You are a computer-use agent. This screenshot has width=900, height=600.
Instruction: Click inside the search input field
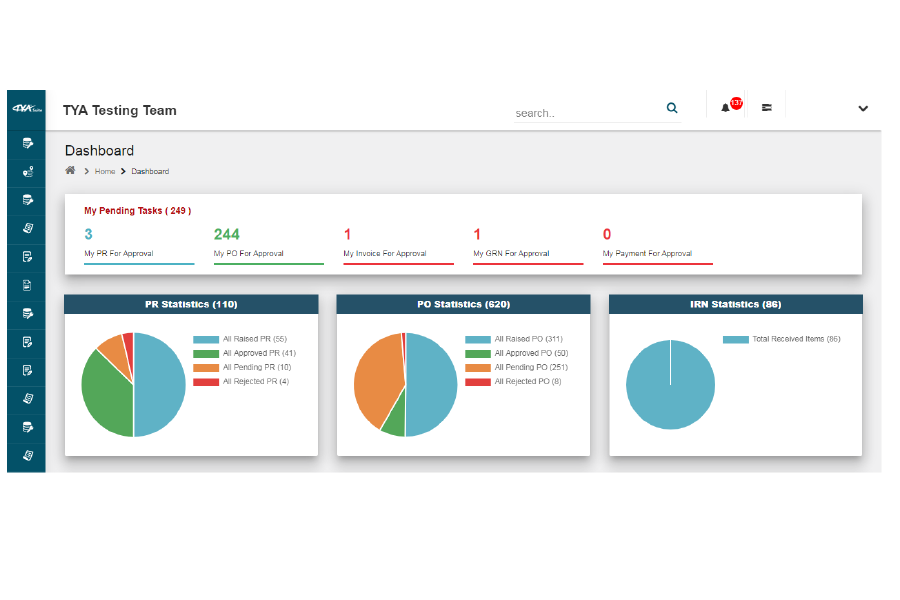588,113
